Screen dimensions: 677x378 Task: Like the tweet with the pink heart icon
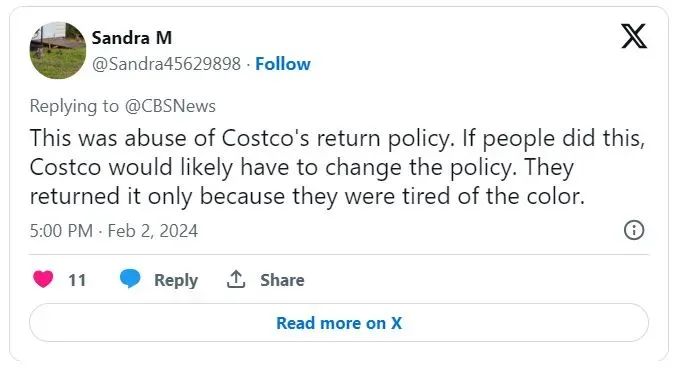pyautogui.click(x=43, y=279)
